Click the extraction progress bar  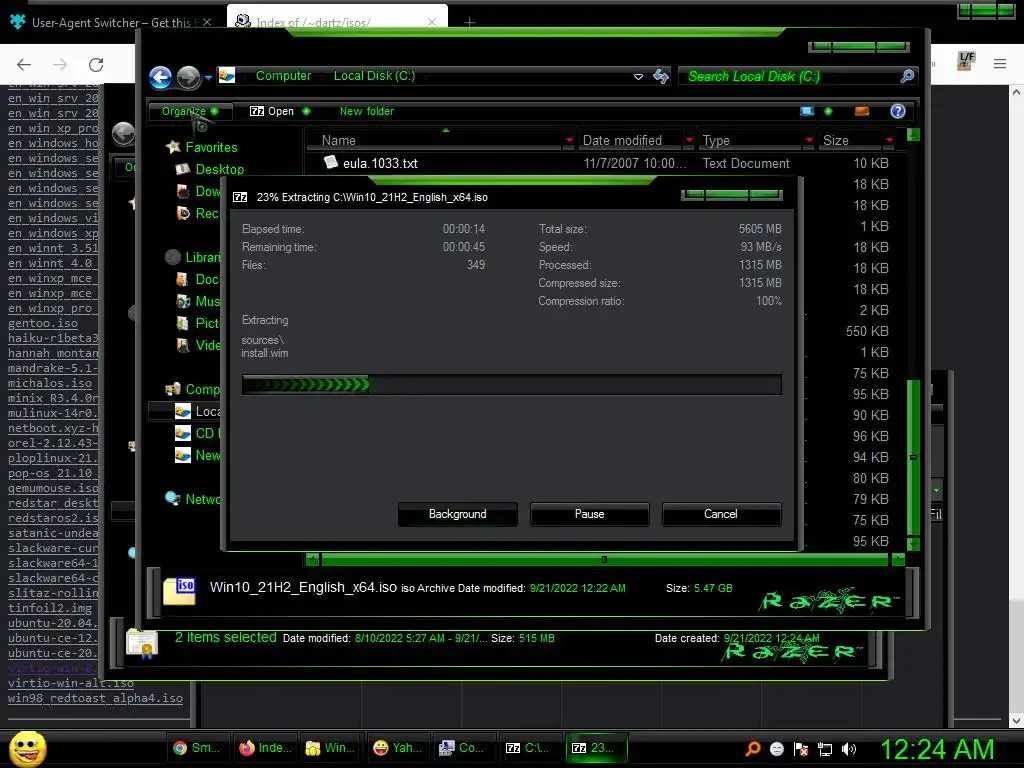click(x=511, y=385)
